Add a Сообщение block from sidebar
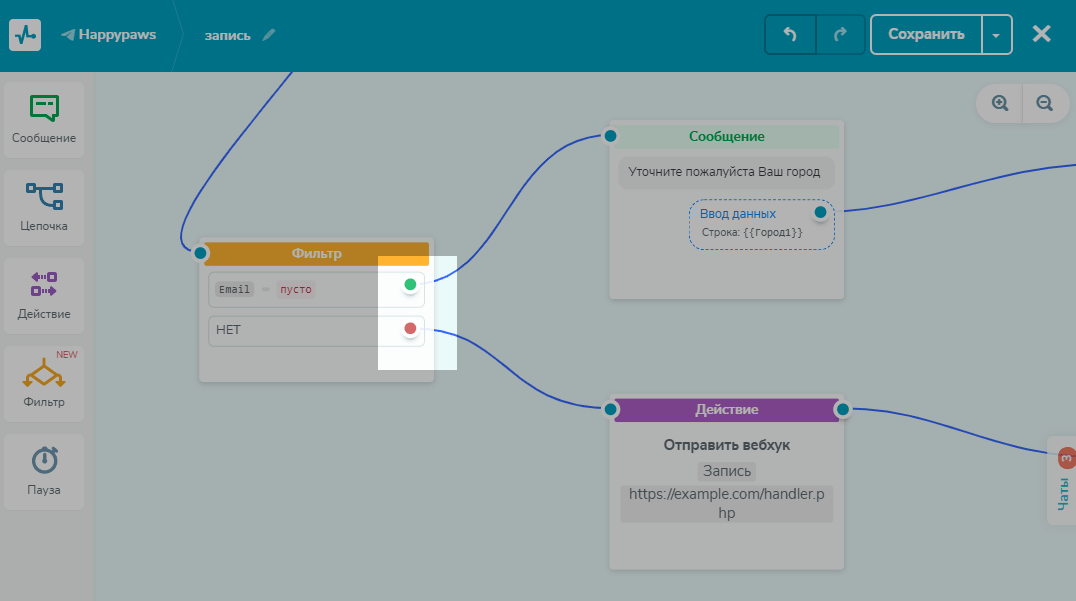The width and height of the screenshot is (1076, 601). (44, 118)
